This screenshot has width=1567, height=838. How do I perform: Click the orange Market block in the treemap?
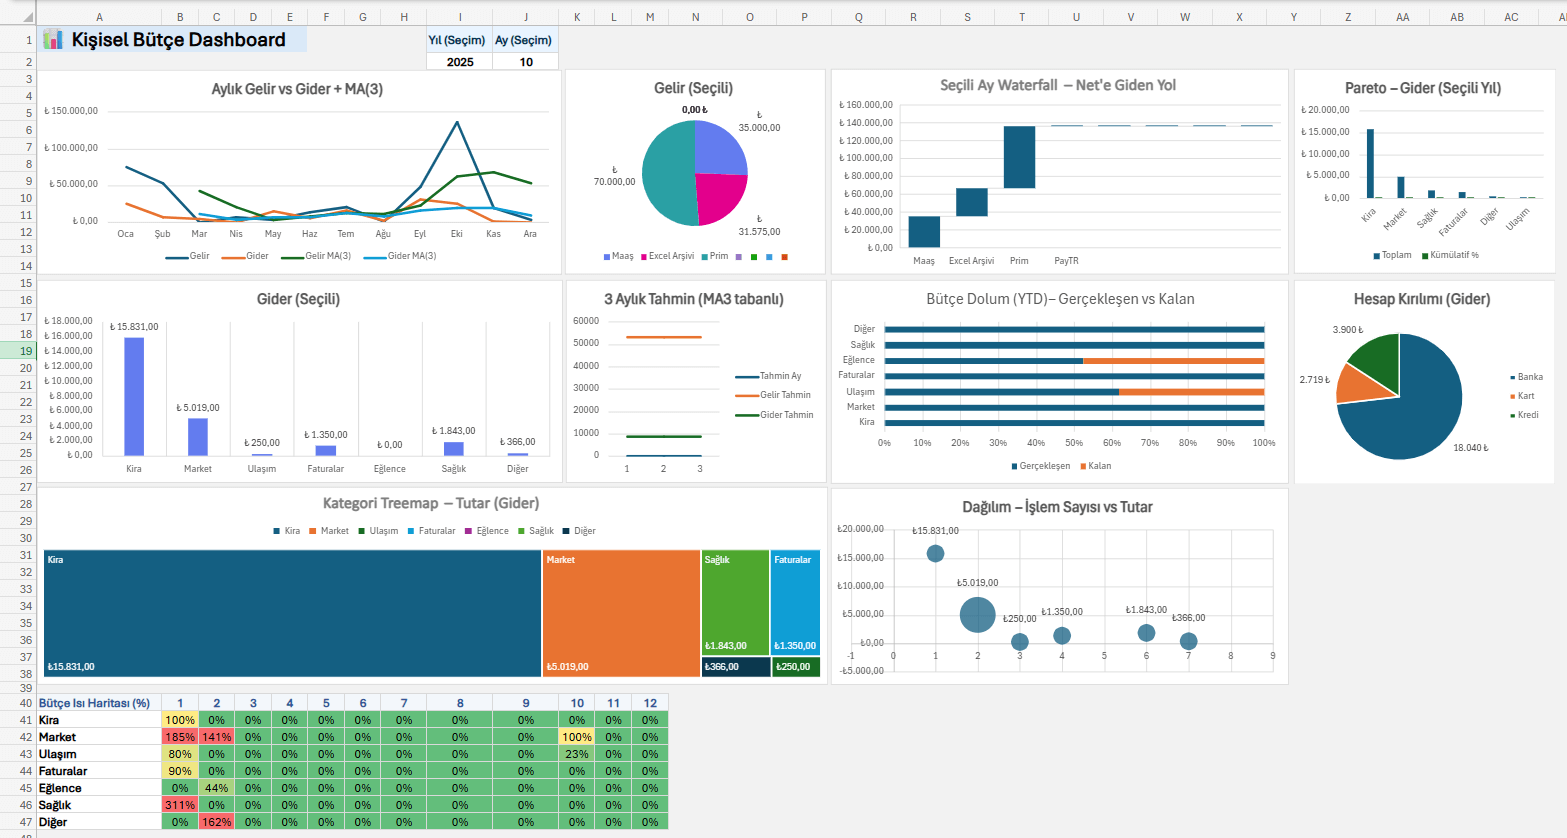620,613
